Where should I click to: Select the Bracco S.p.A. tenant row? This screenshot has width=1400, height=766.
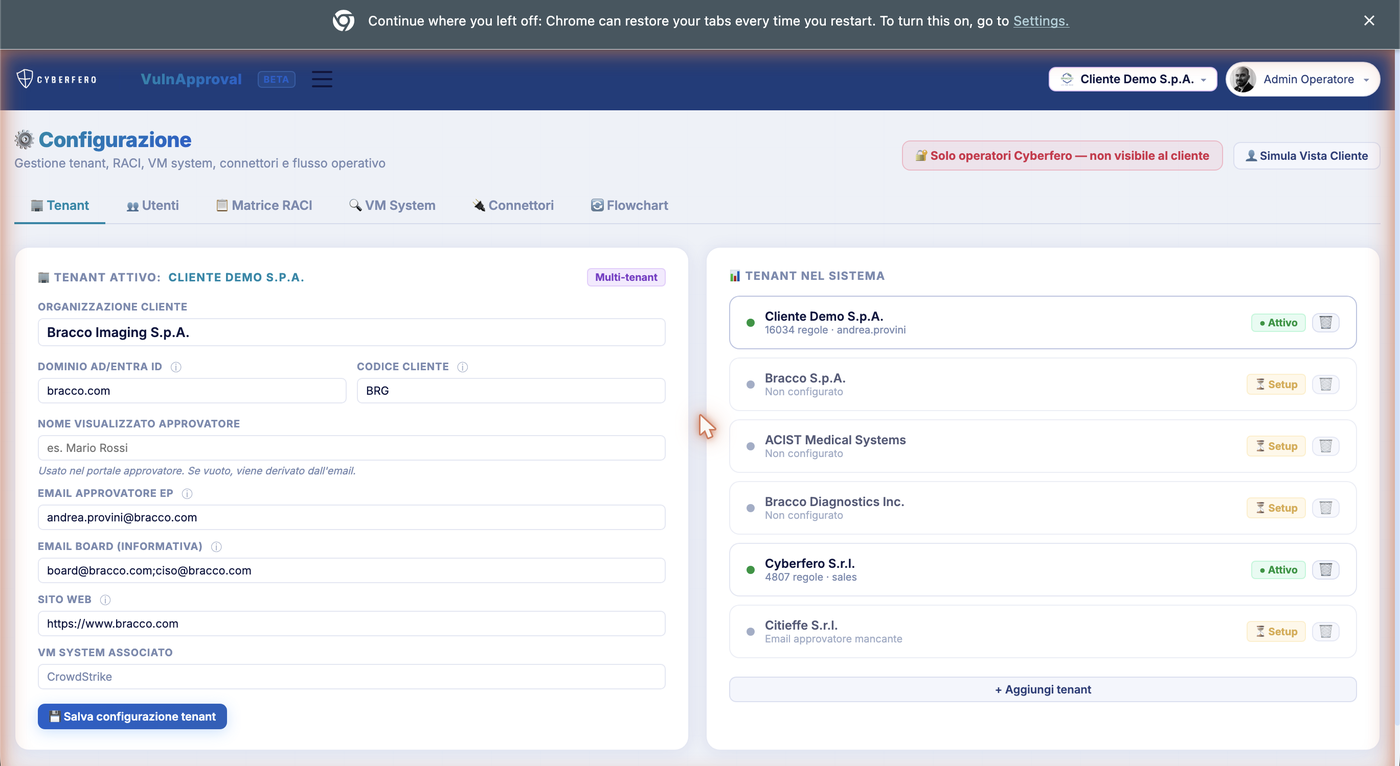(x=1043, y=384)
